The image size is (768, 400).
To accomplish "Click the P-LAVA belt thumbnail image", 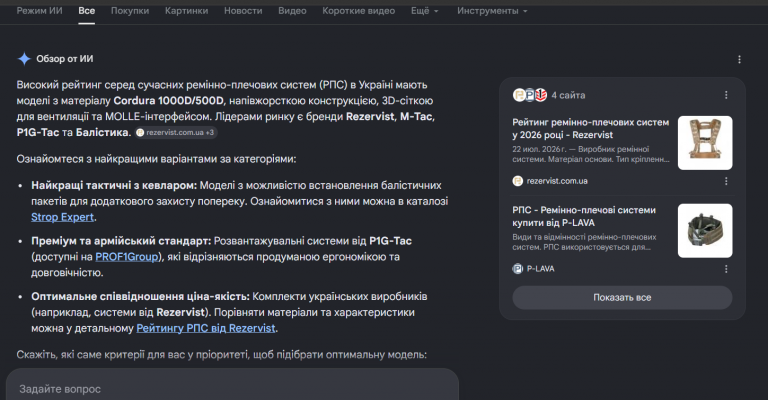I will [x=705, y=231].
